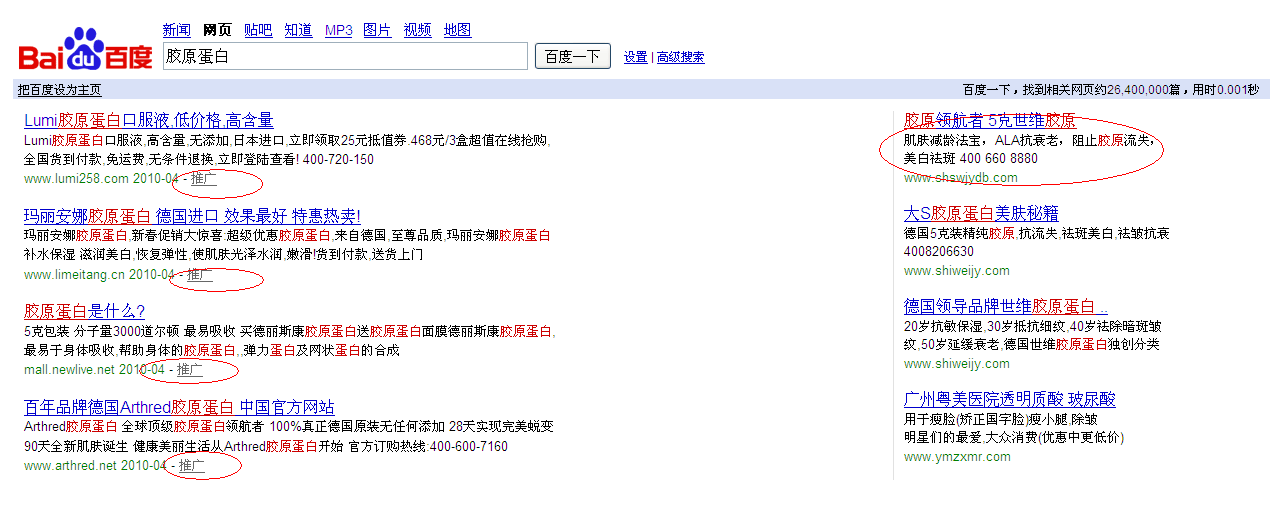
Task: Open the 地图 search category
Action: click(457, 30)
